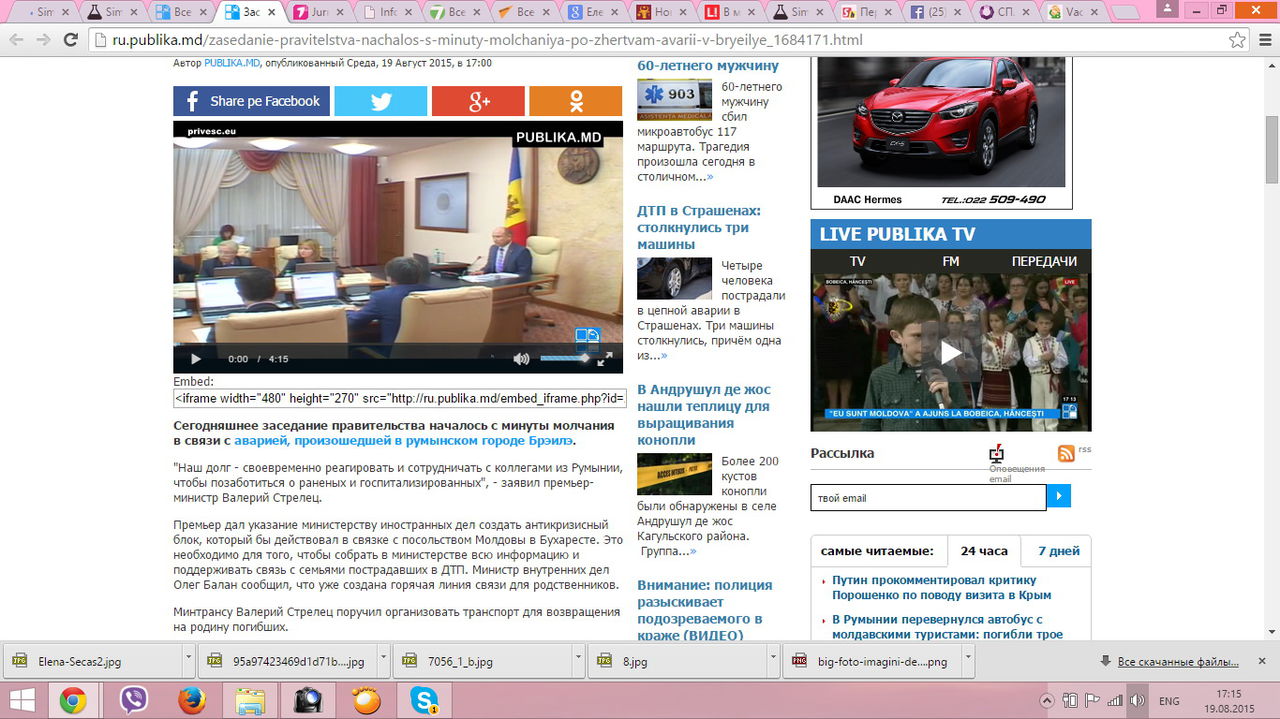1280x719 pixels.
Task: Open Viber from the taskbar
Action: coord(133,701)
